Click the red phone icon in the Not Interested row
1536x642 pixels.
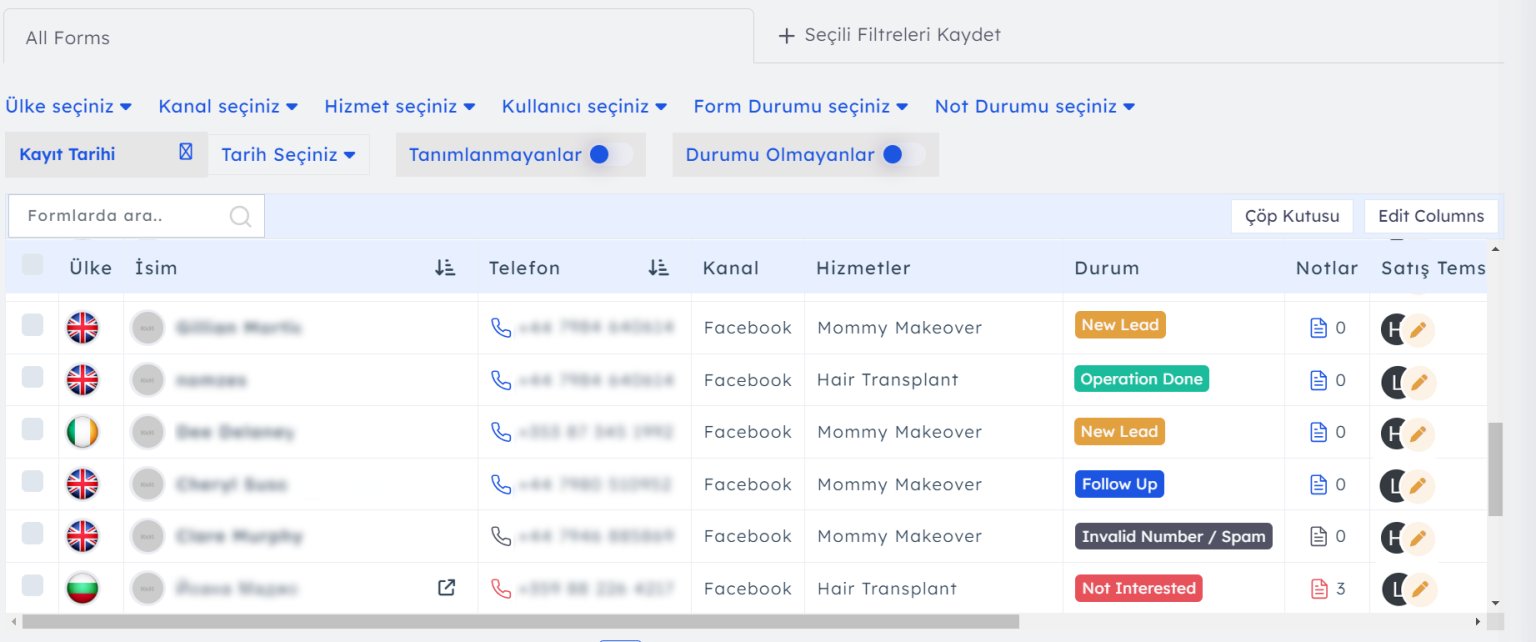[501, 589]
